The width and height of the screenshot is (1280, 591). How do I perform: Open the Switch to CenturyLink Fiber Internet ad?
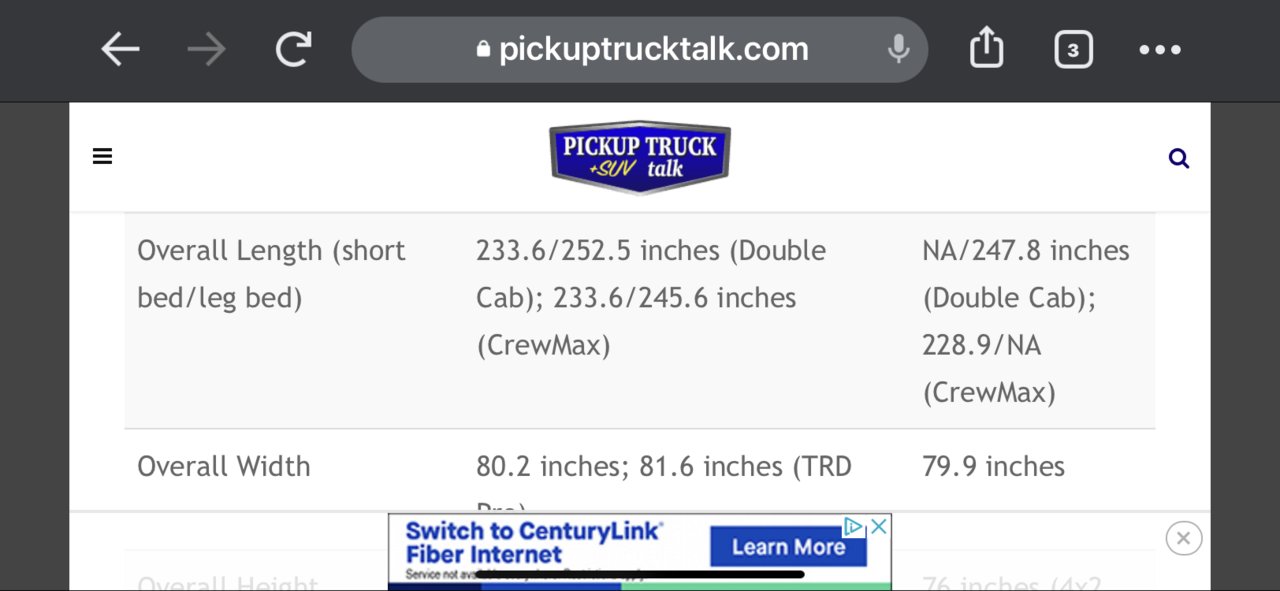pos(536,543)
